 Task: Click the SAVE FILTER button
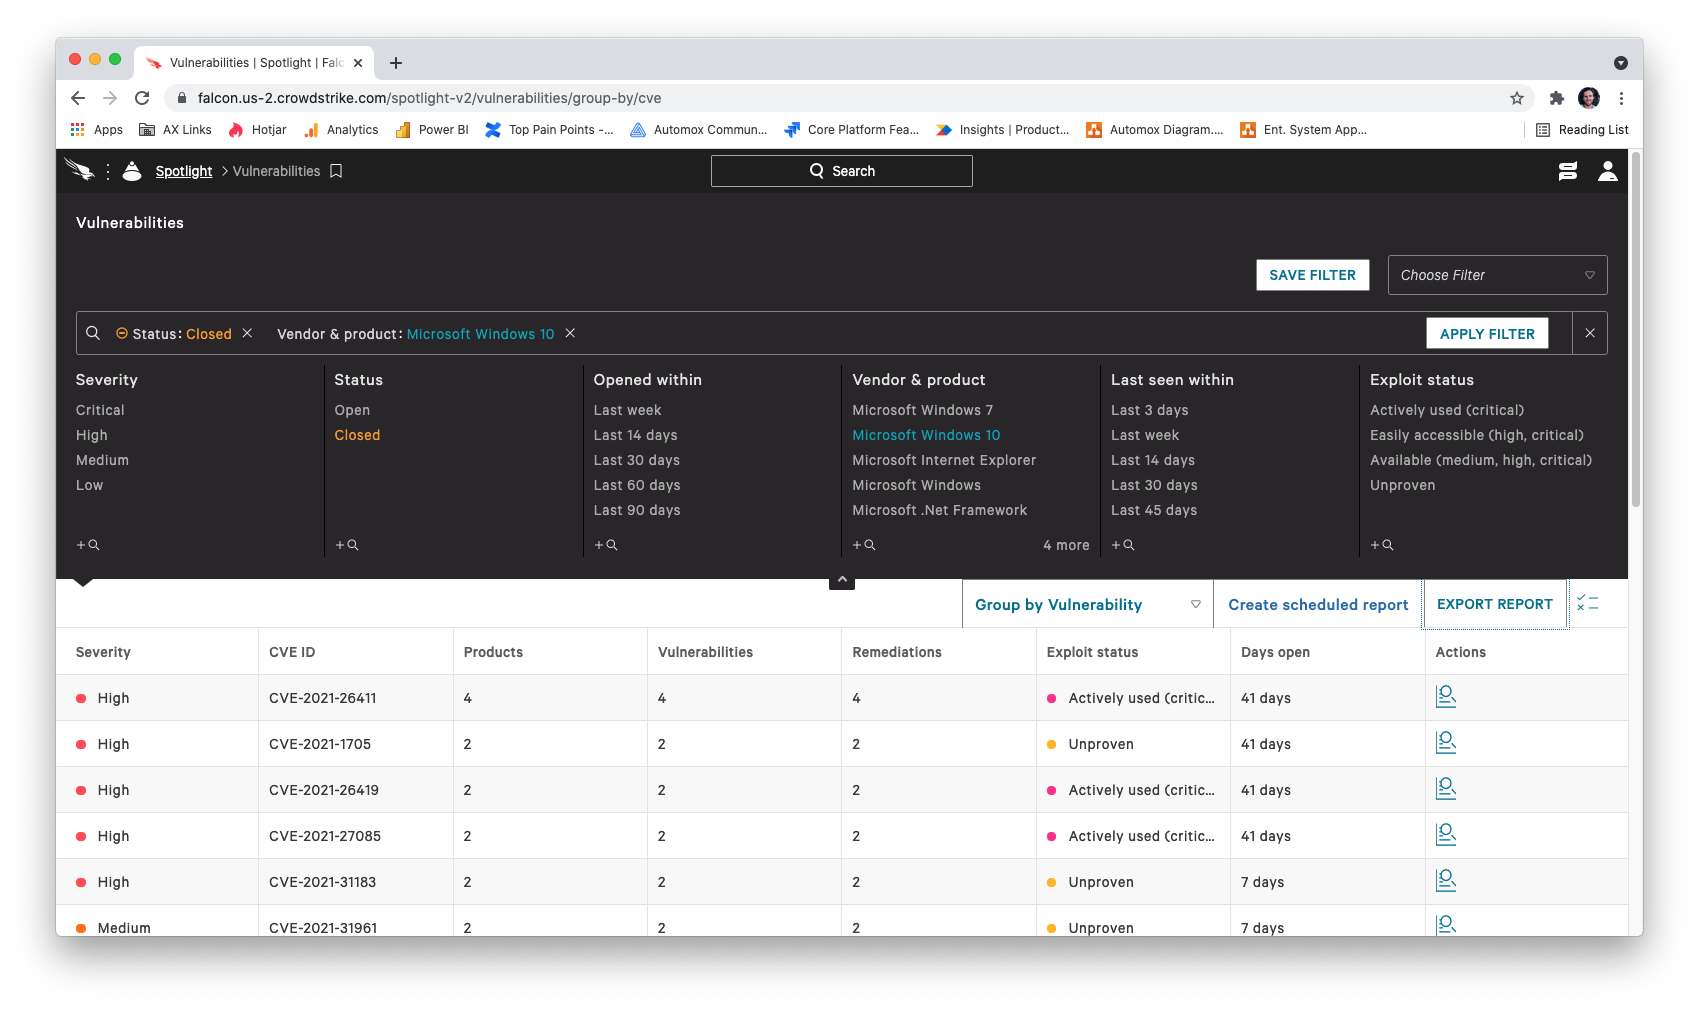click(1312, 275)
